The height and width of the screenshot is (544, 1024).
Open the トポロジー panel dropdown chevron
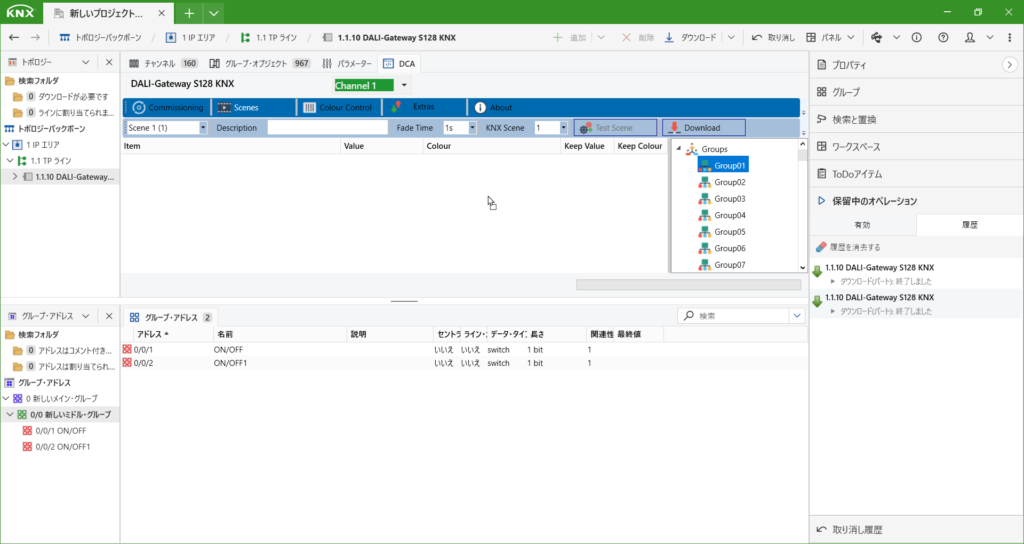click(x=85, y=62)
